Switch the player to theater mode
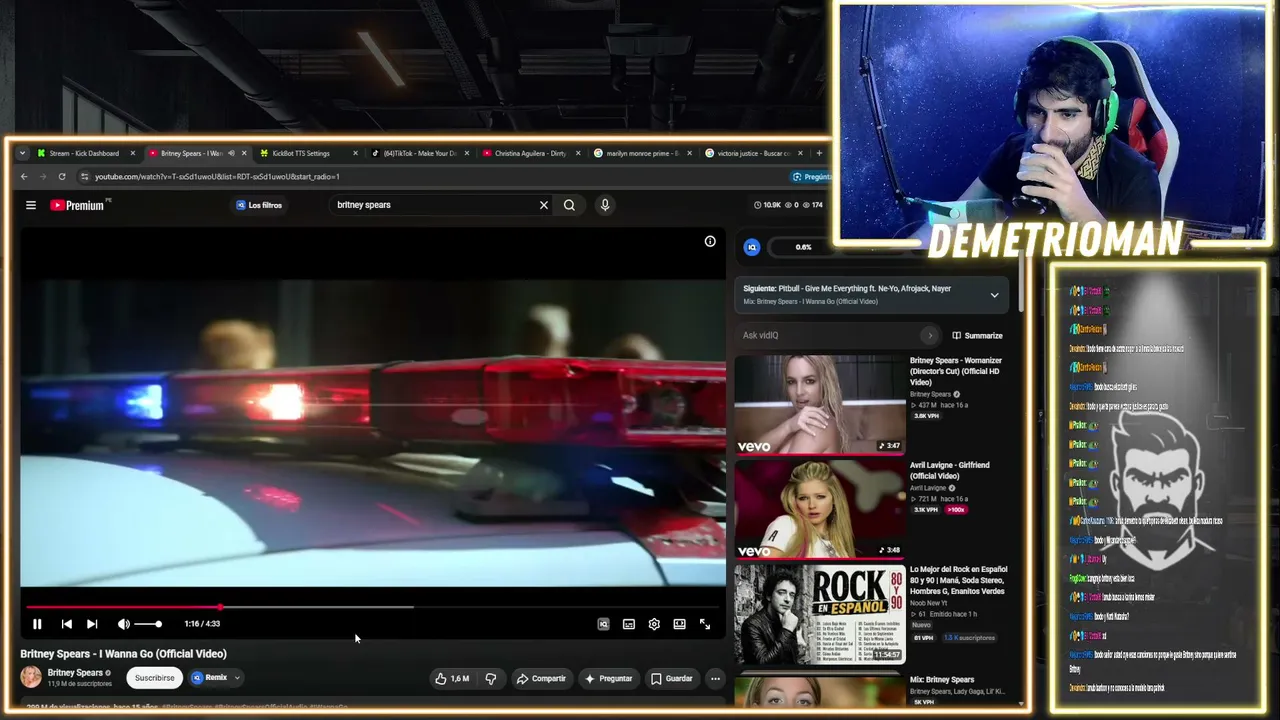The height and width of the screenshot is (720, 1280). [679, 624]
